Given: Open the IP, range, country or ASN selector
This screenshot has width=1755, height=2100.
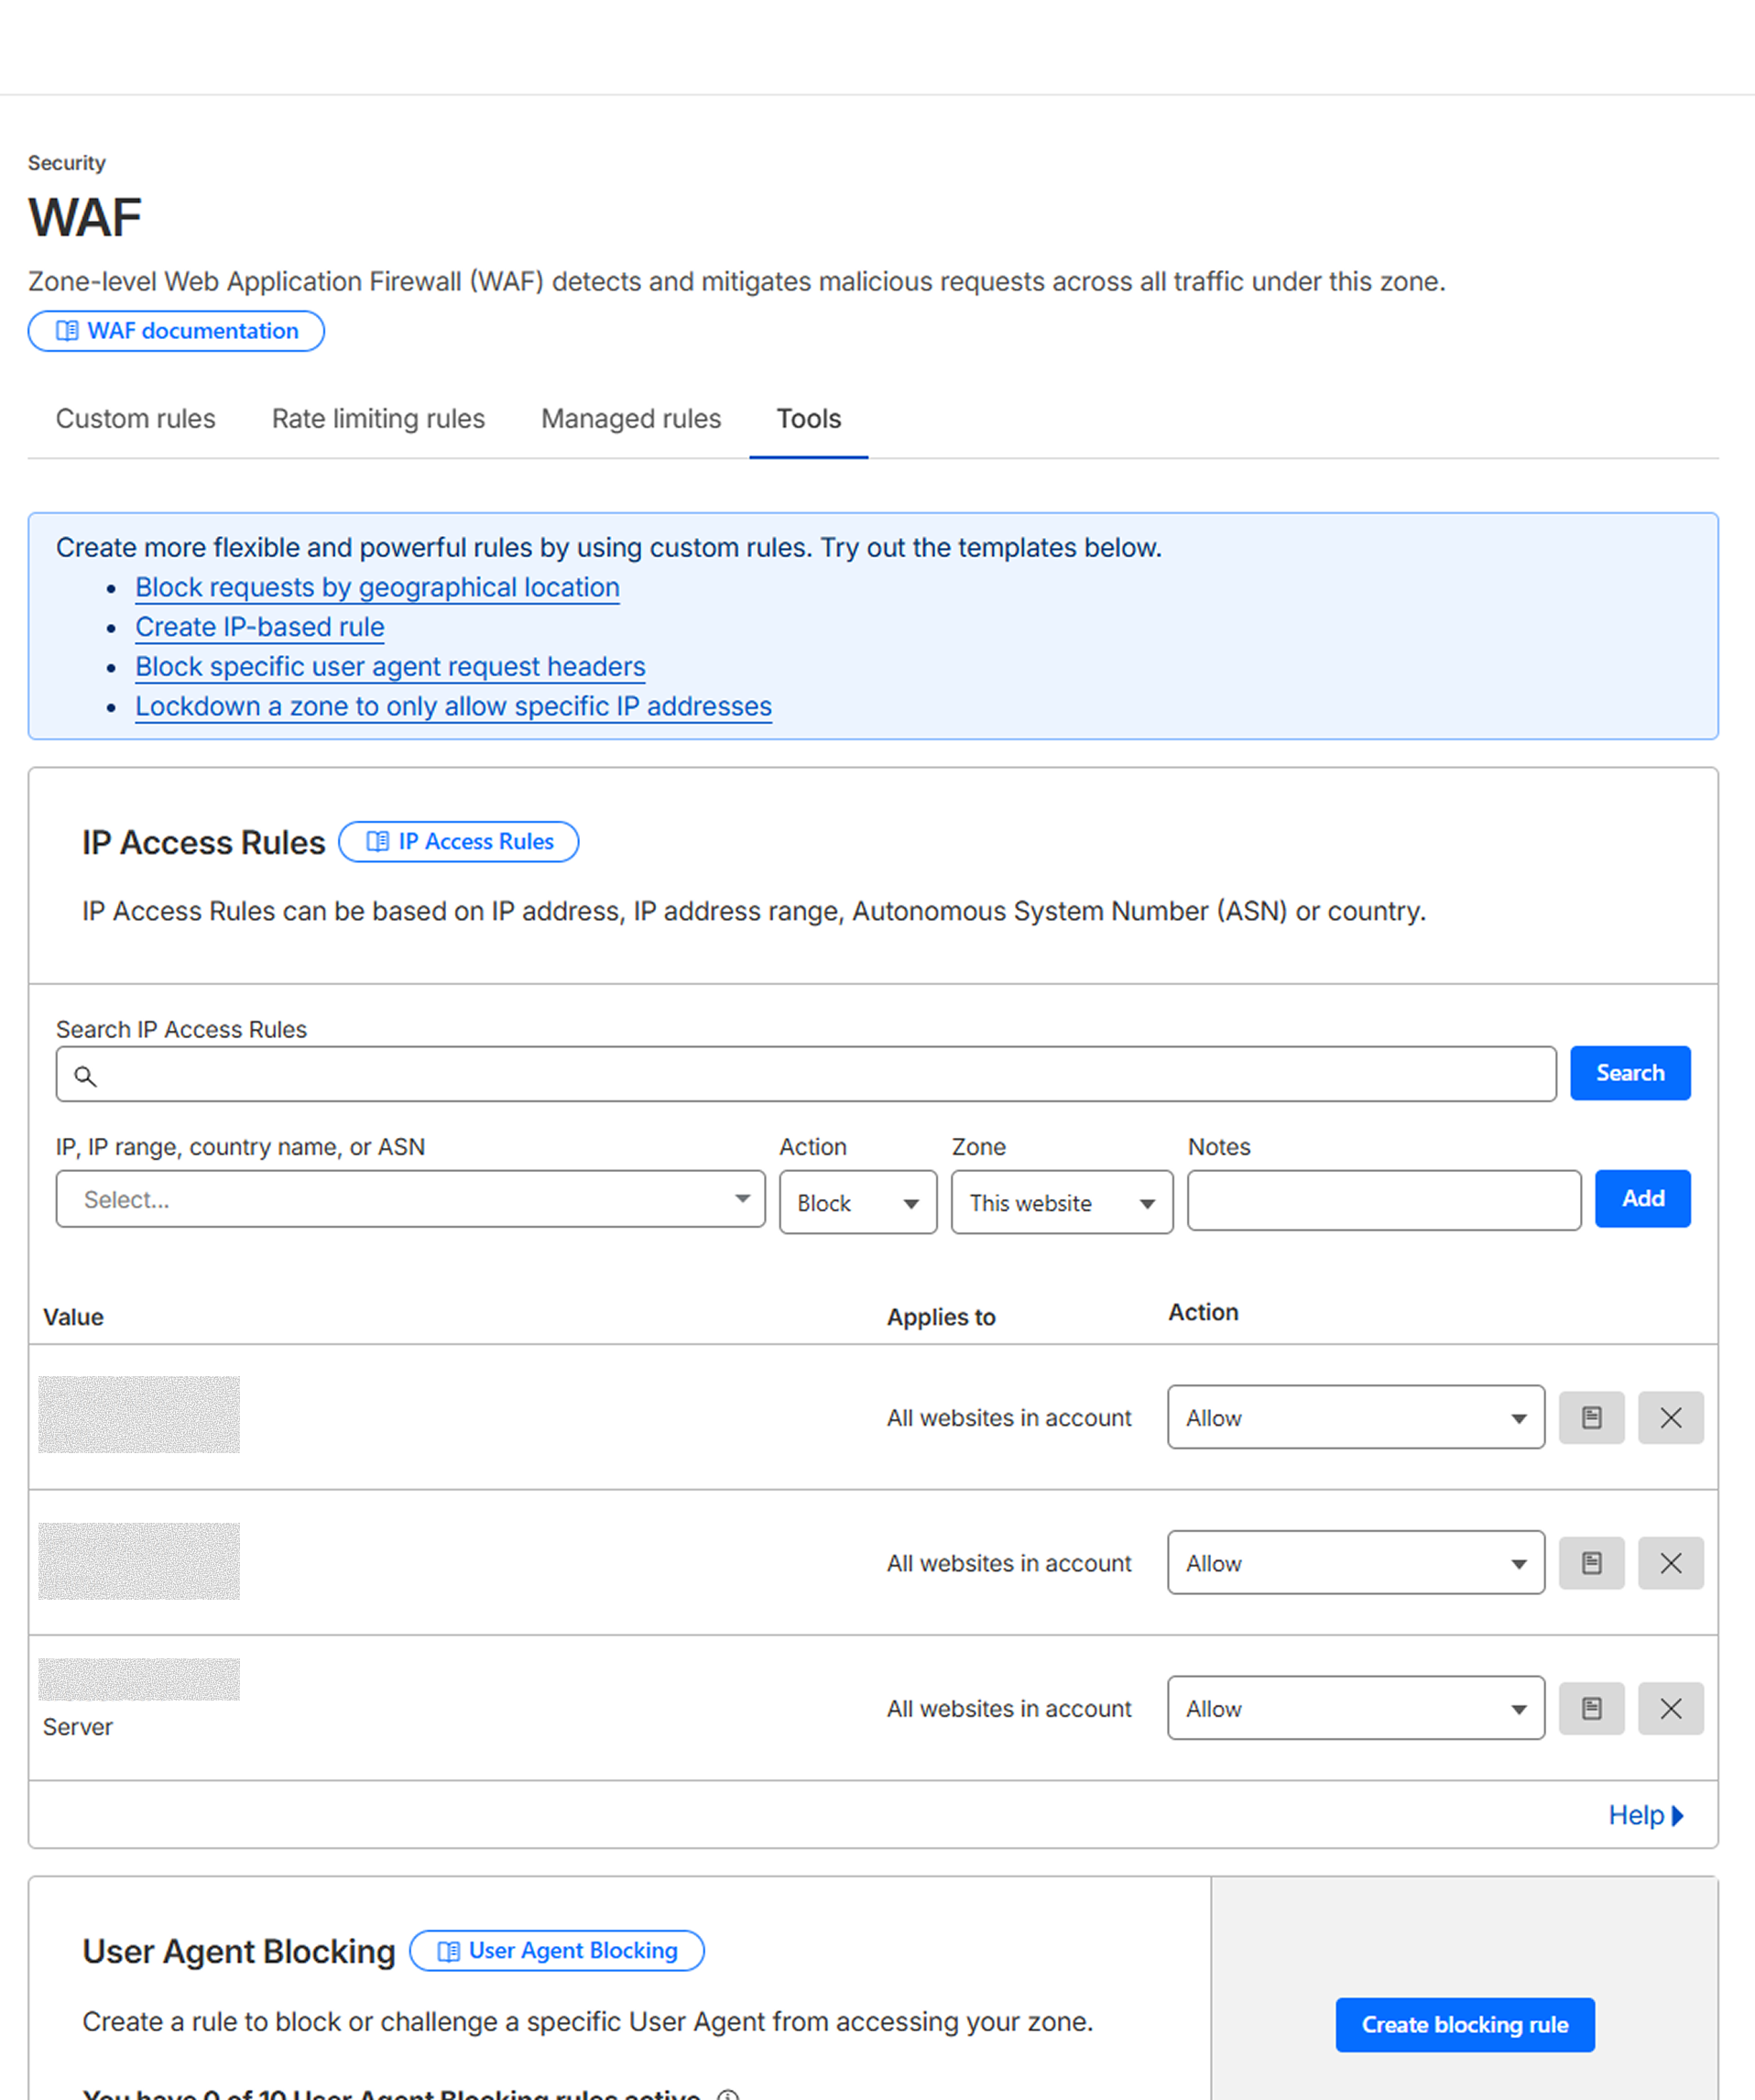Looking at the screenshot, I should pyautogui.click(x=410, y=1199).
